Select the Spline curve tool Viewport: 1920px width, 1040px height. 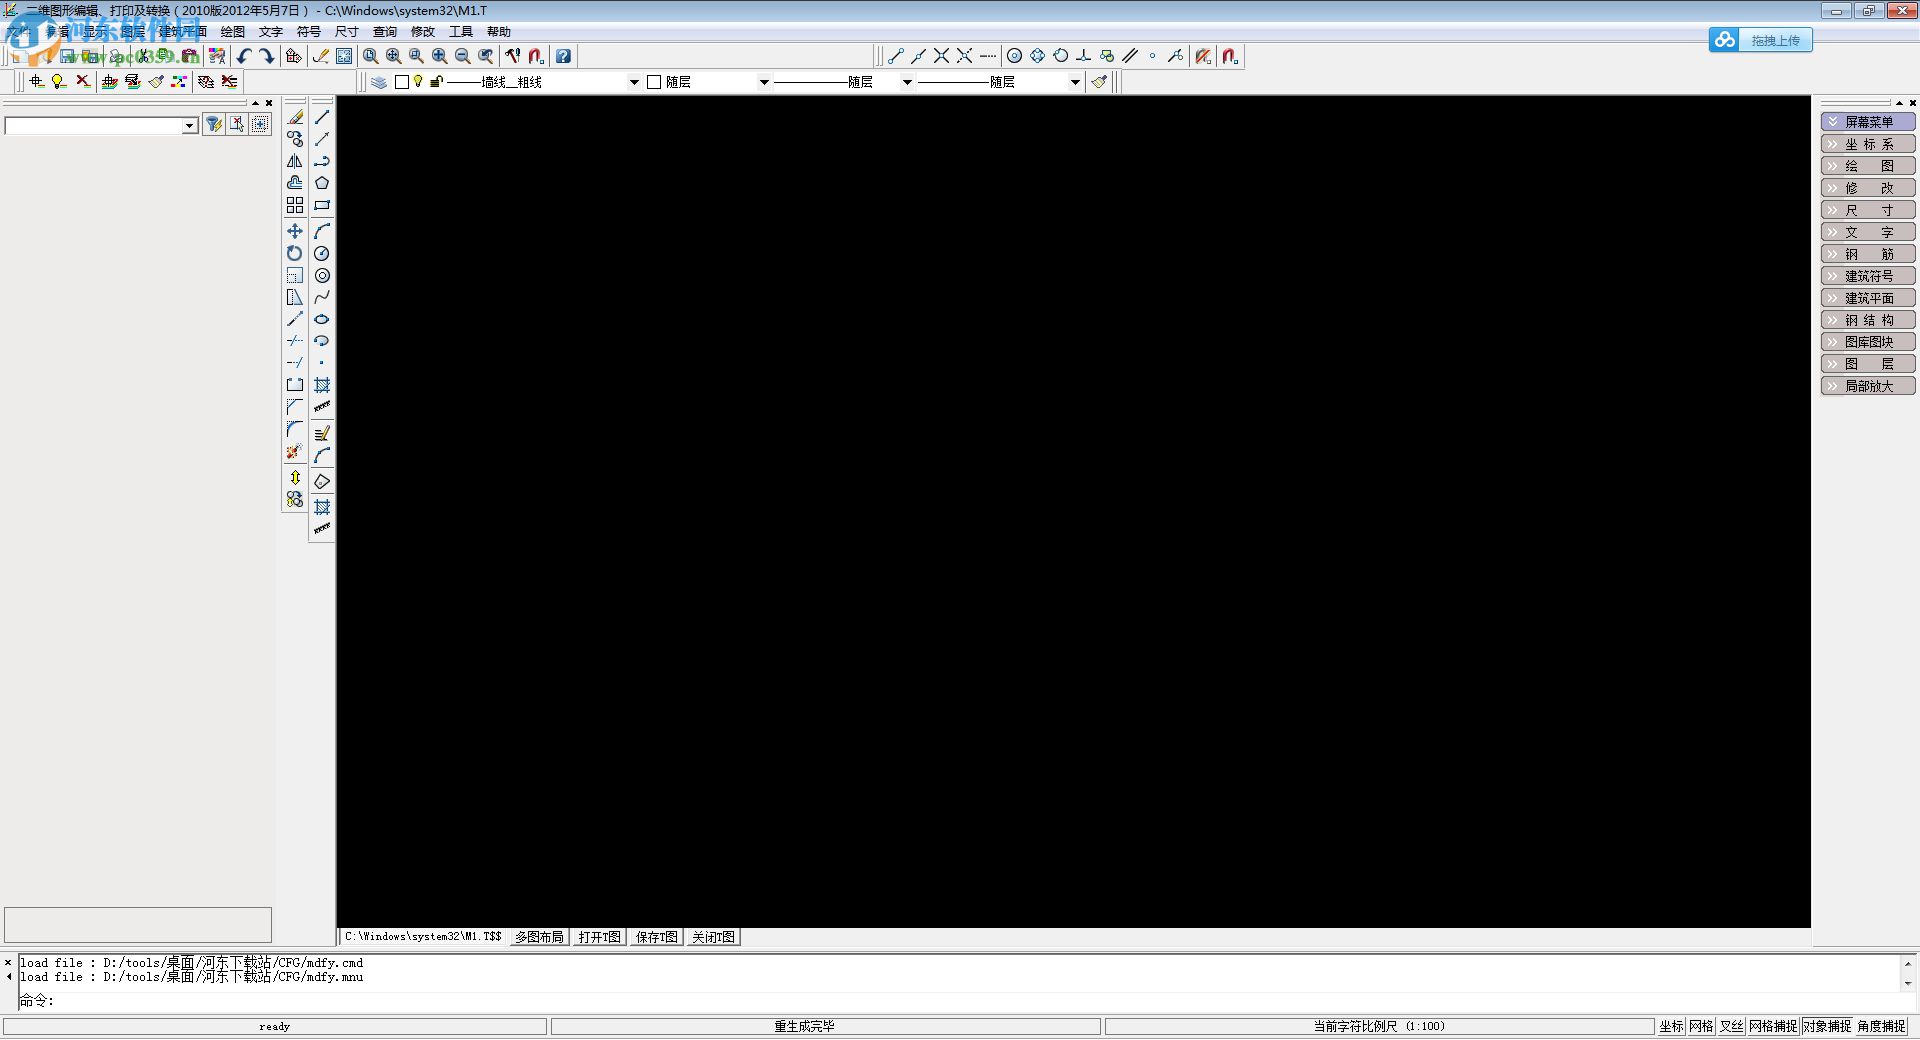322,297
